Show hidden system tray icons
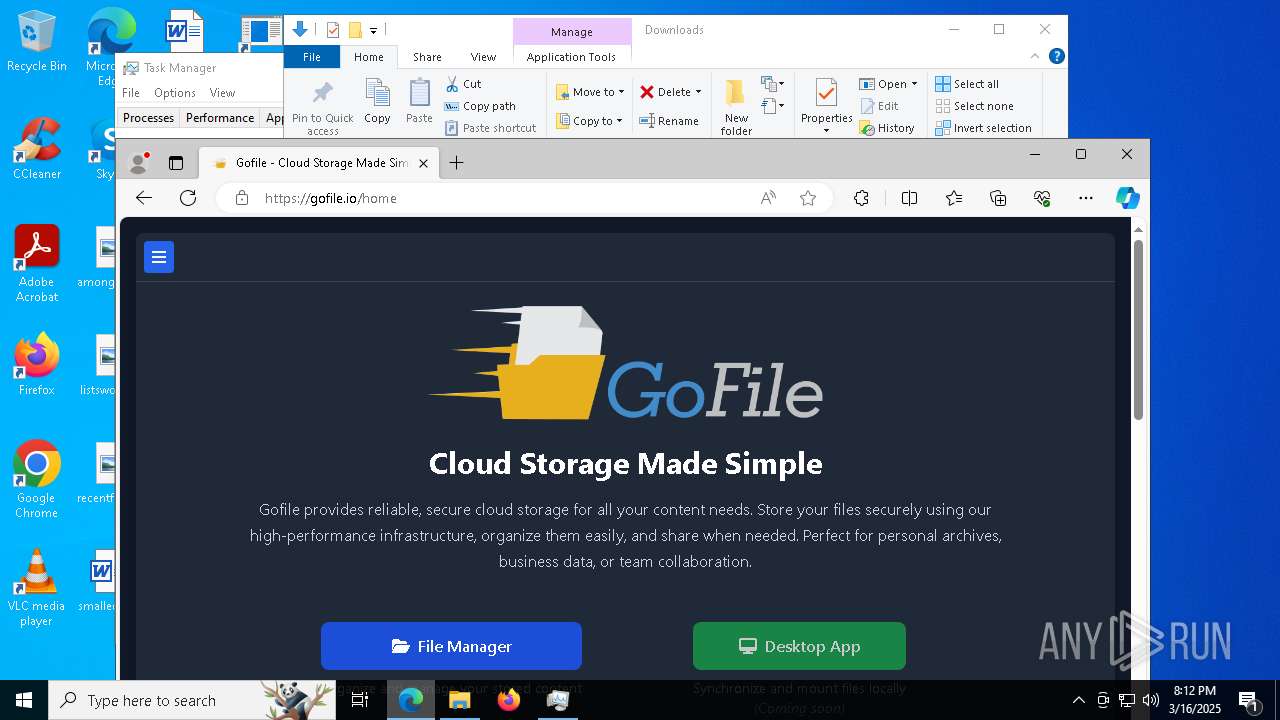This screenshot has width=1280, height=720. pos(1078,700)
